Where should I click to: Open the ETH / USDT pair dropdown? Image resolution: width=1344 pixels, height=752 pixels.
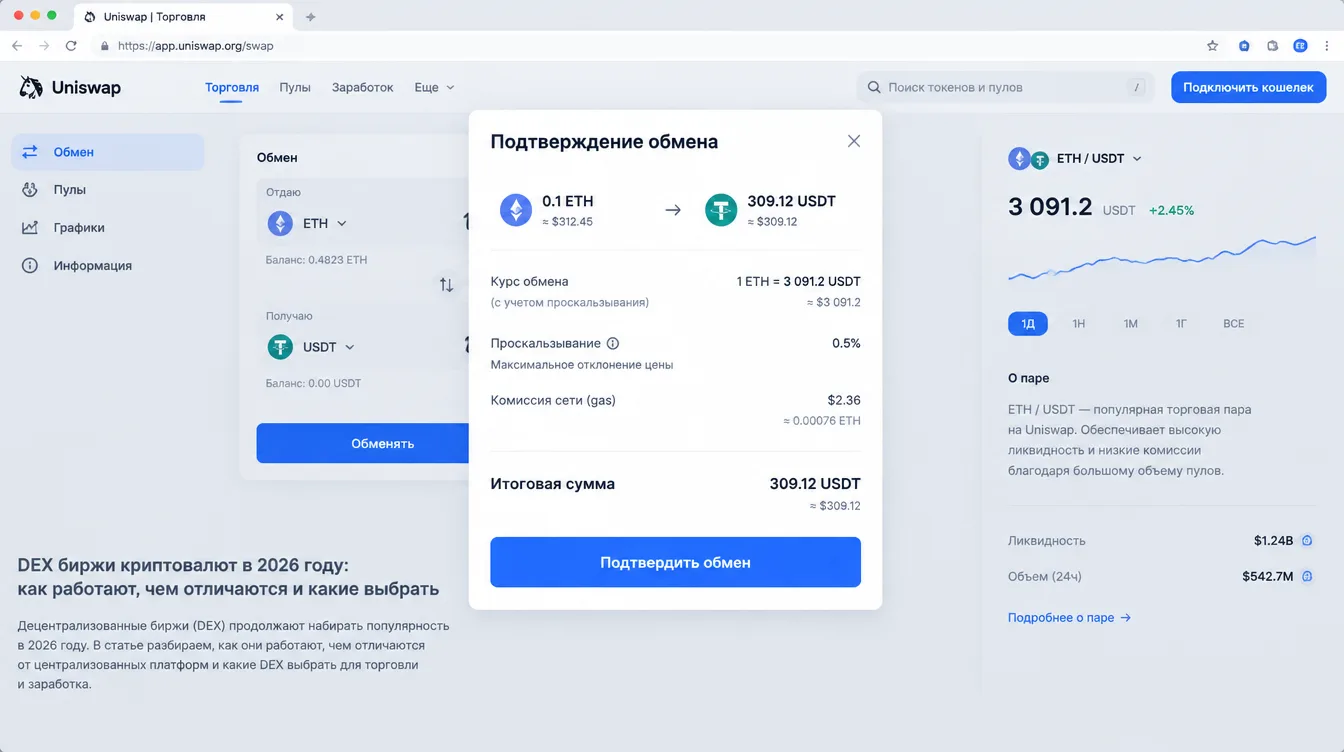(x=1076, y=159)
